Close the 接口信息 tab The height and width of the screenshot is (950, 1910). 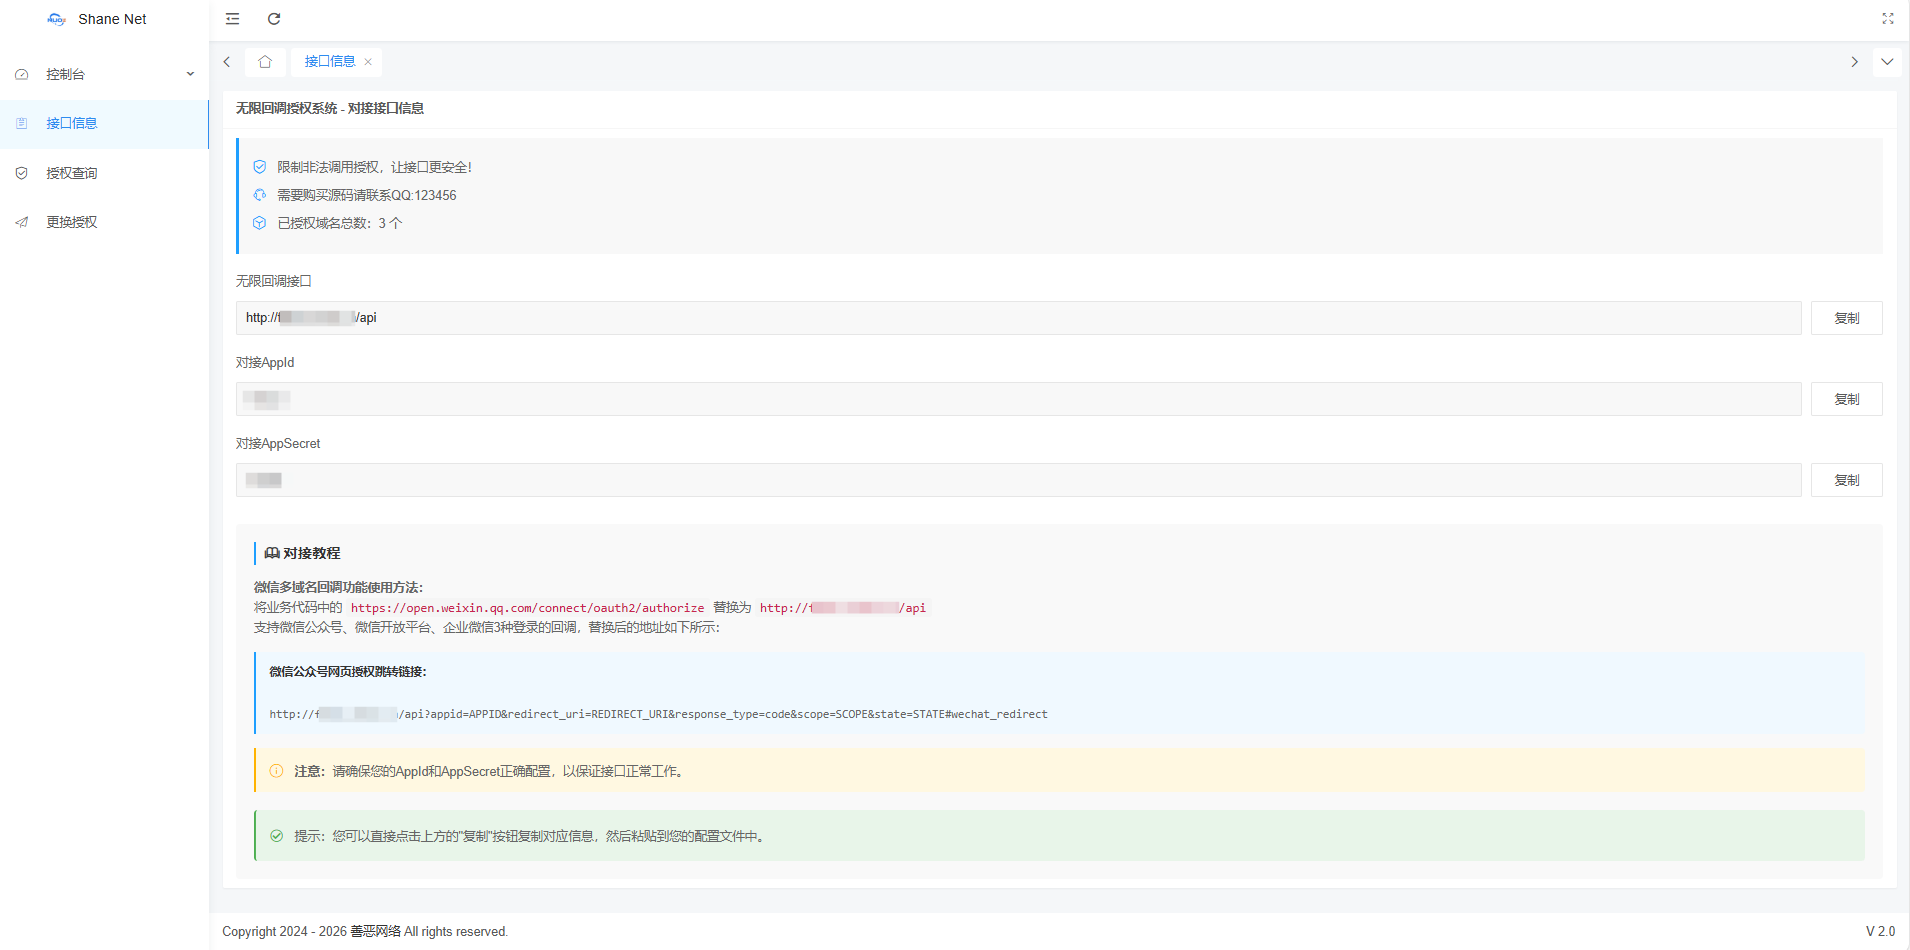click(368, 62)
